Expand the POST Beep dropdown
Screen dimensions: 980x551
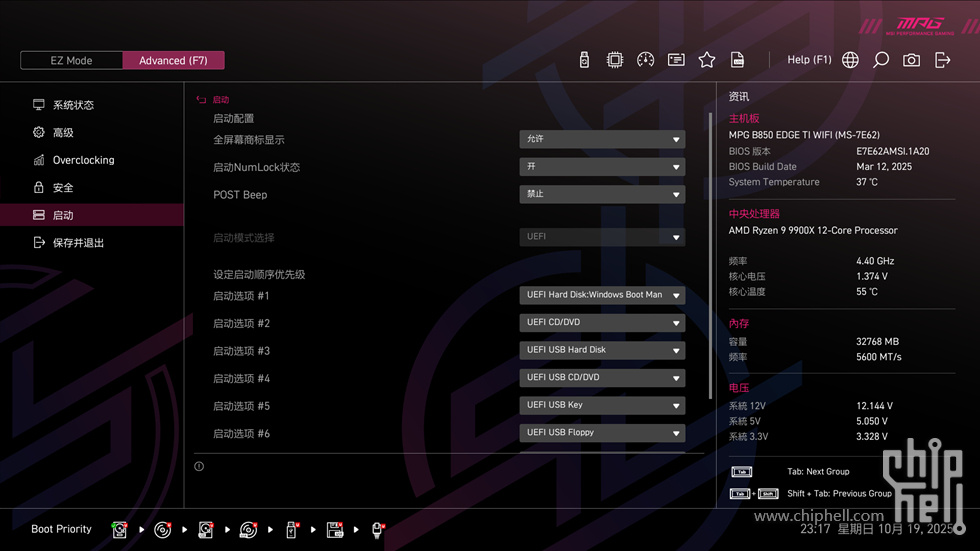602,194
